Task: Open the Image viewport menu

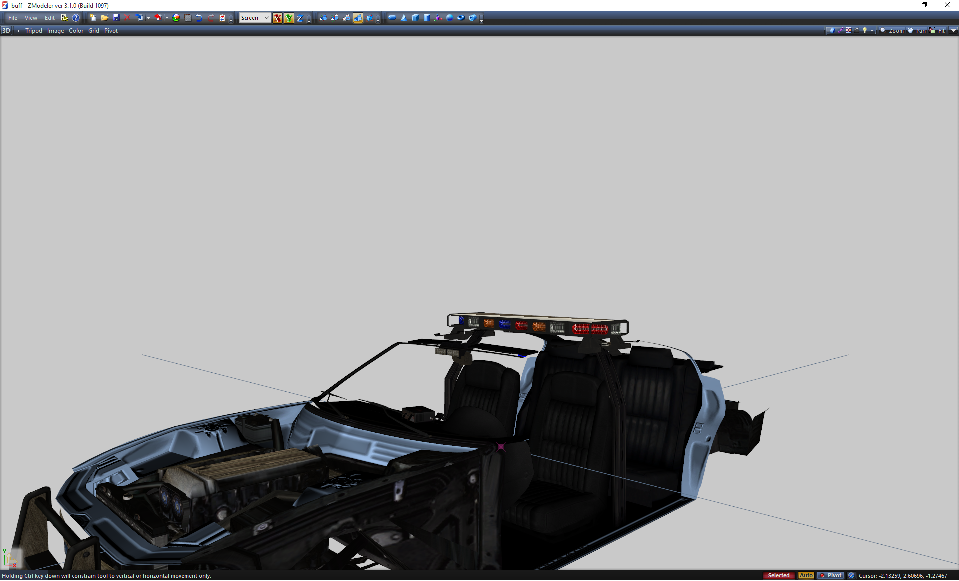Action: tap(56, 31)
